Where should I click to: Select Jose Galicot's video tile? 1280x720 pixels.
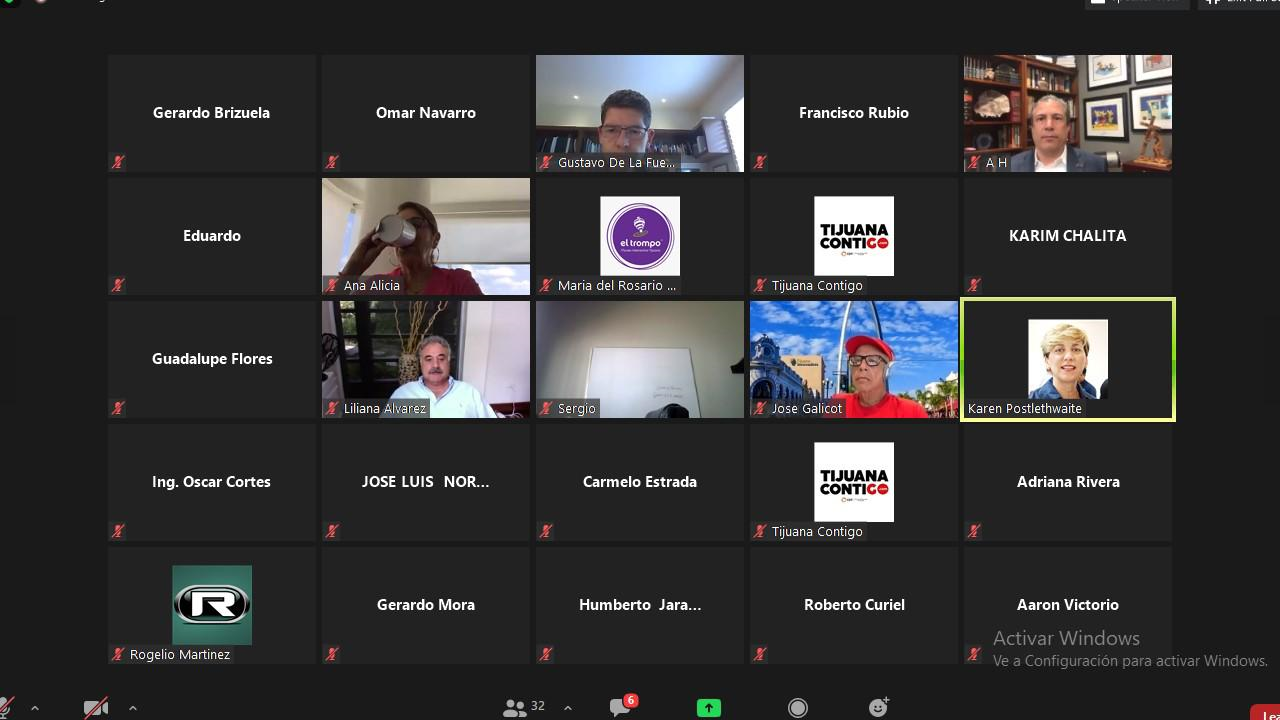click(x=854, y=359)
